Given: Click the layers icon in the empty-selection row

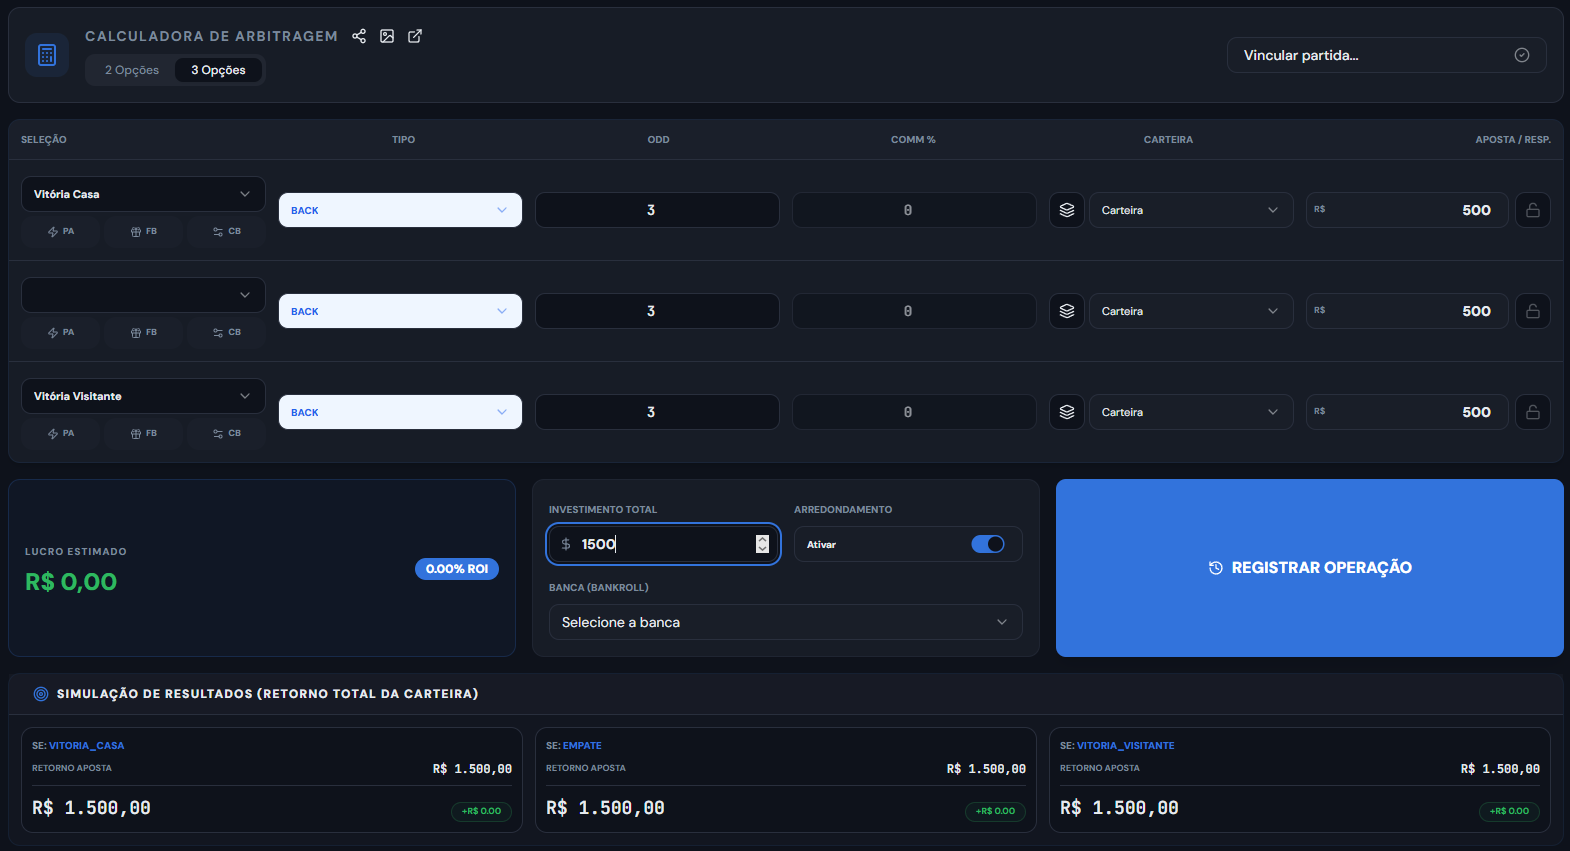Looking at the screenshot, I should (1067, 311).
